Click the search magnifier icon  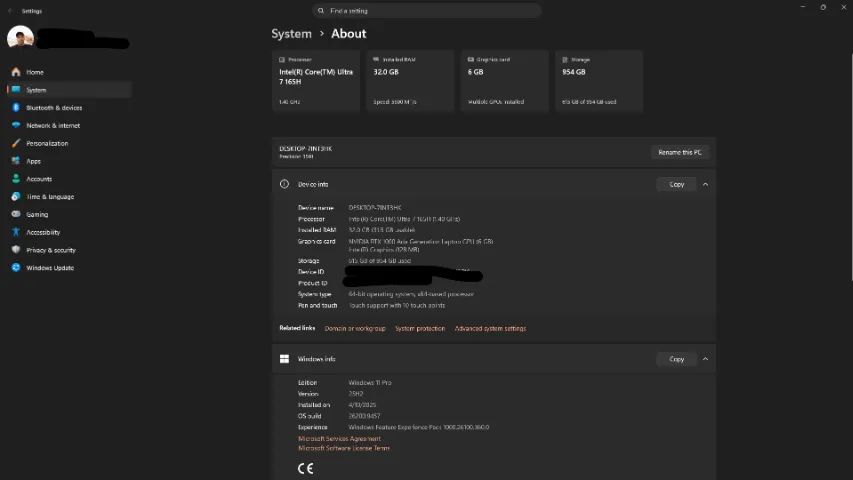click(321, 10)
